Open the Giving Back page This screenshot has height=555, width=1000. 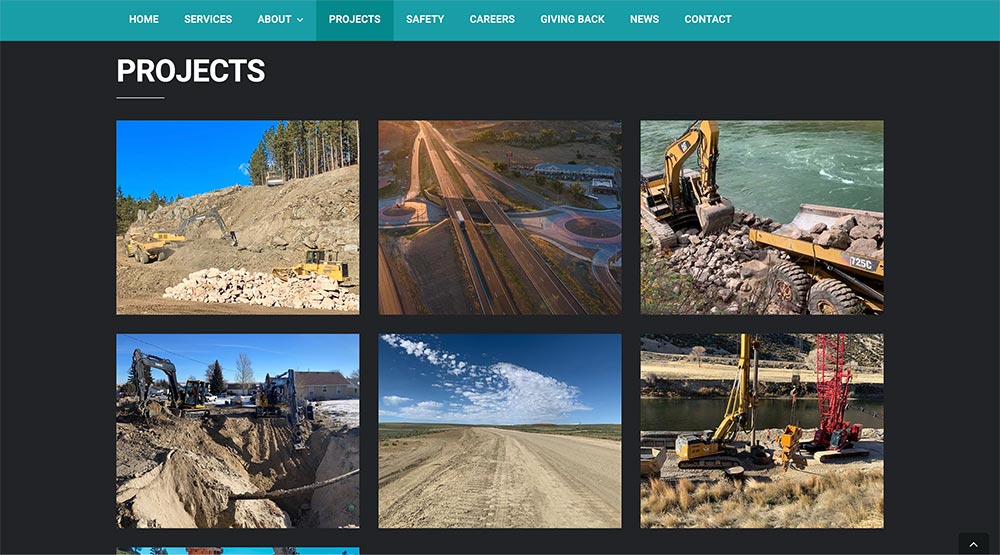[572, 19]
